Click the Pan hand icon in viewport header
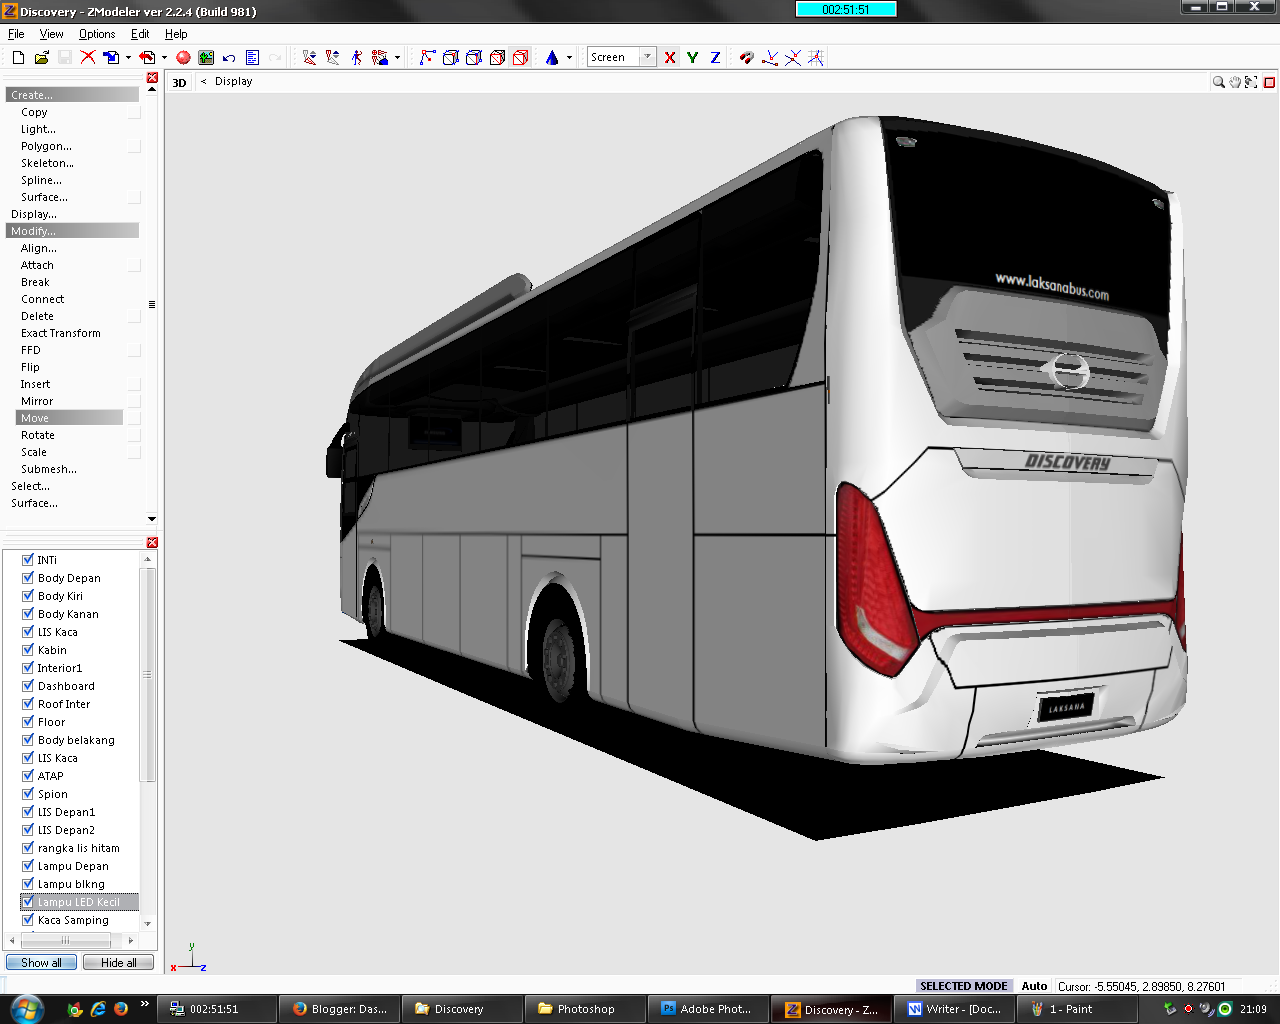Image resolution: width=1280 pixels, height=1024 pixels. [1235, 82]
